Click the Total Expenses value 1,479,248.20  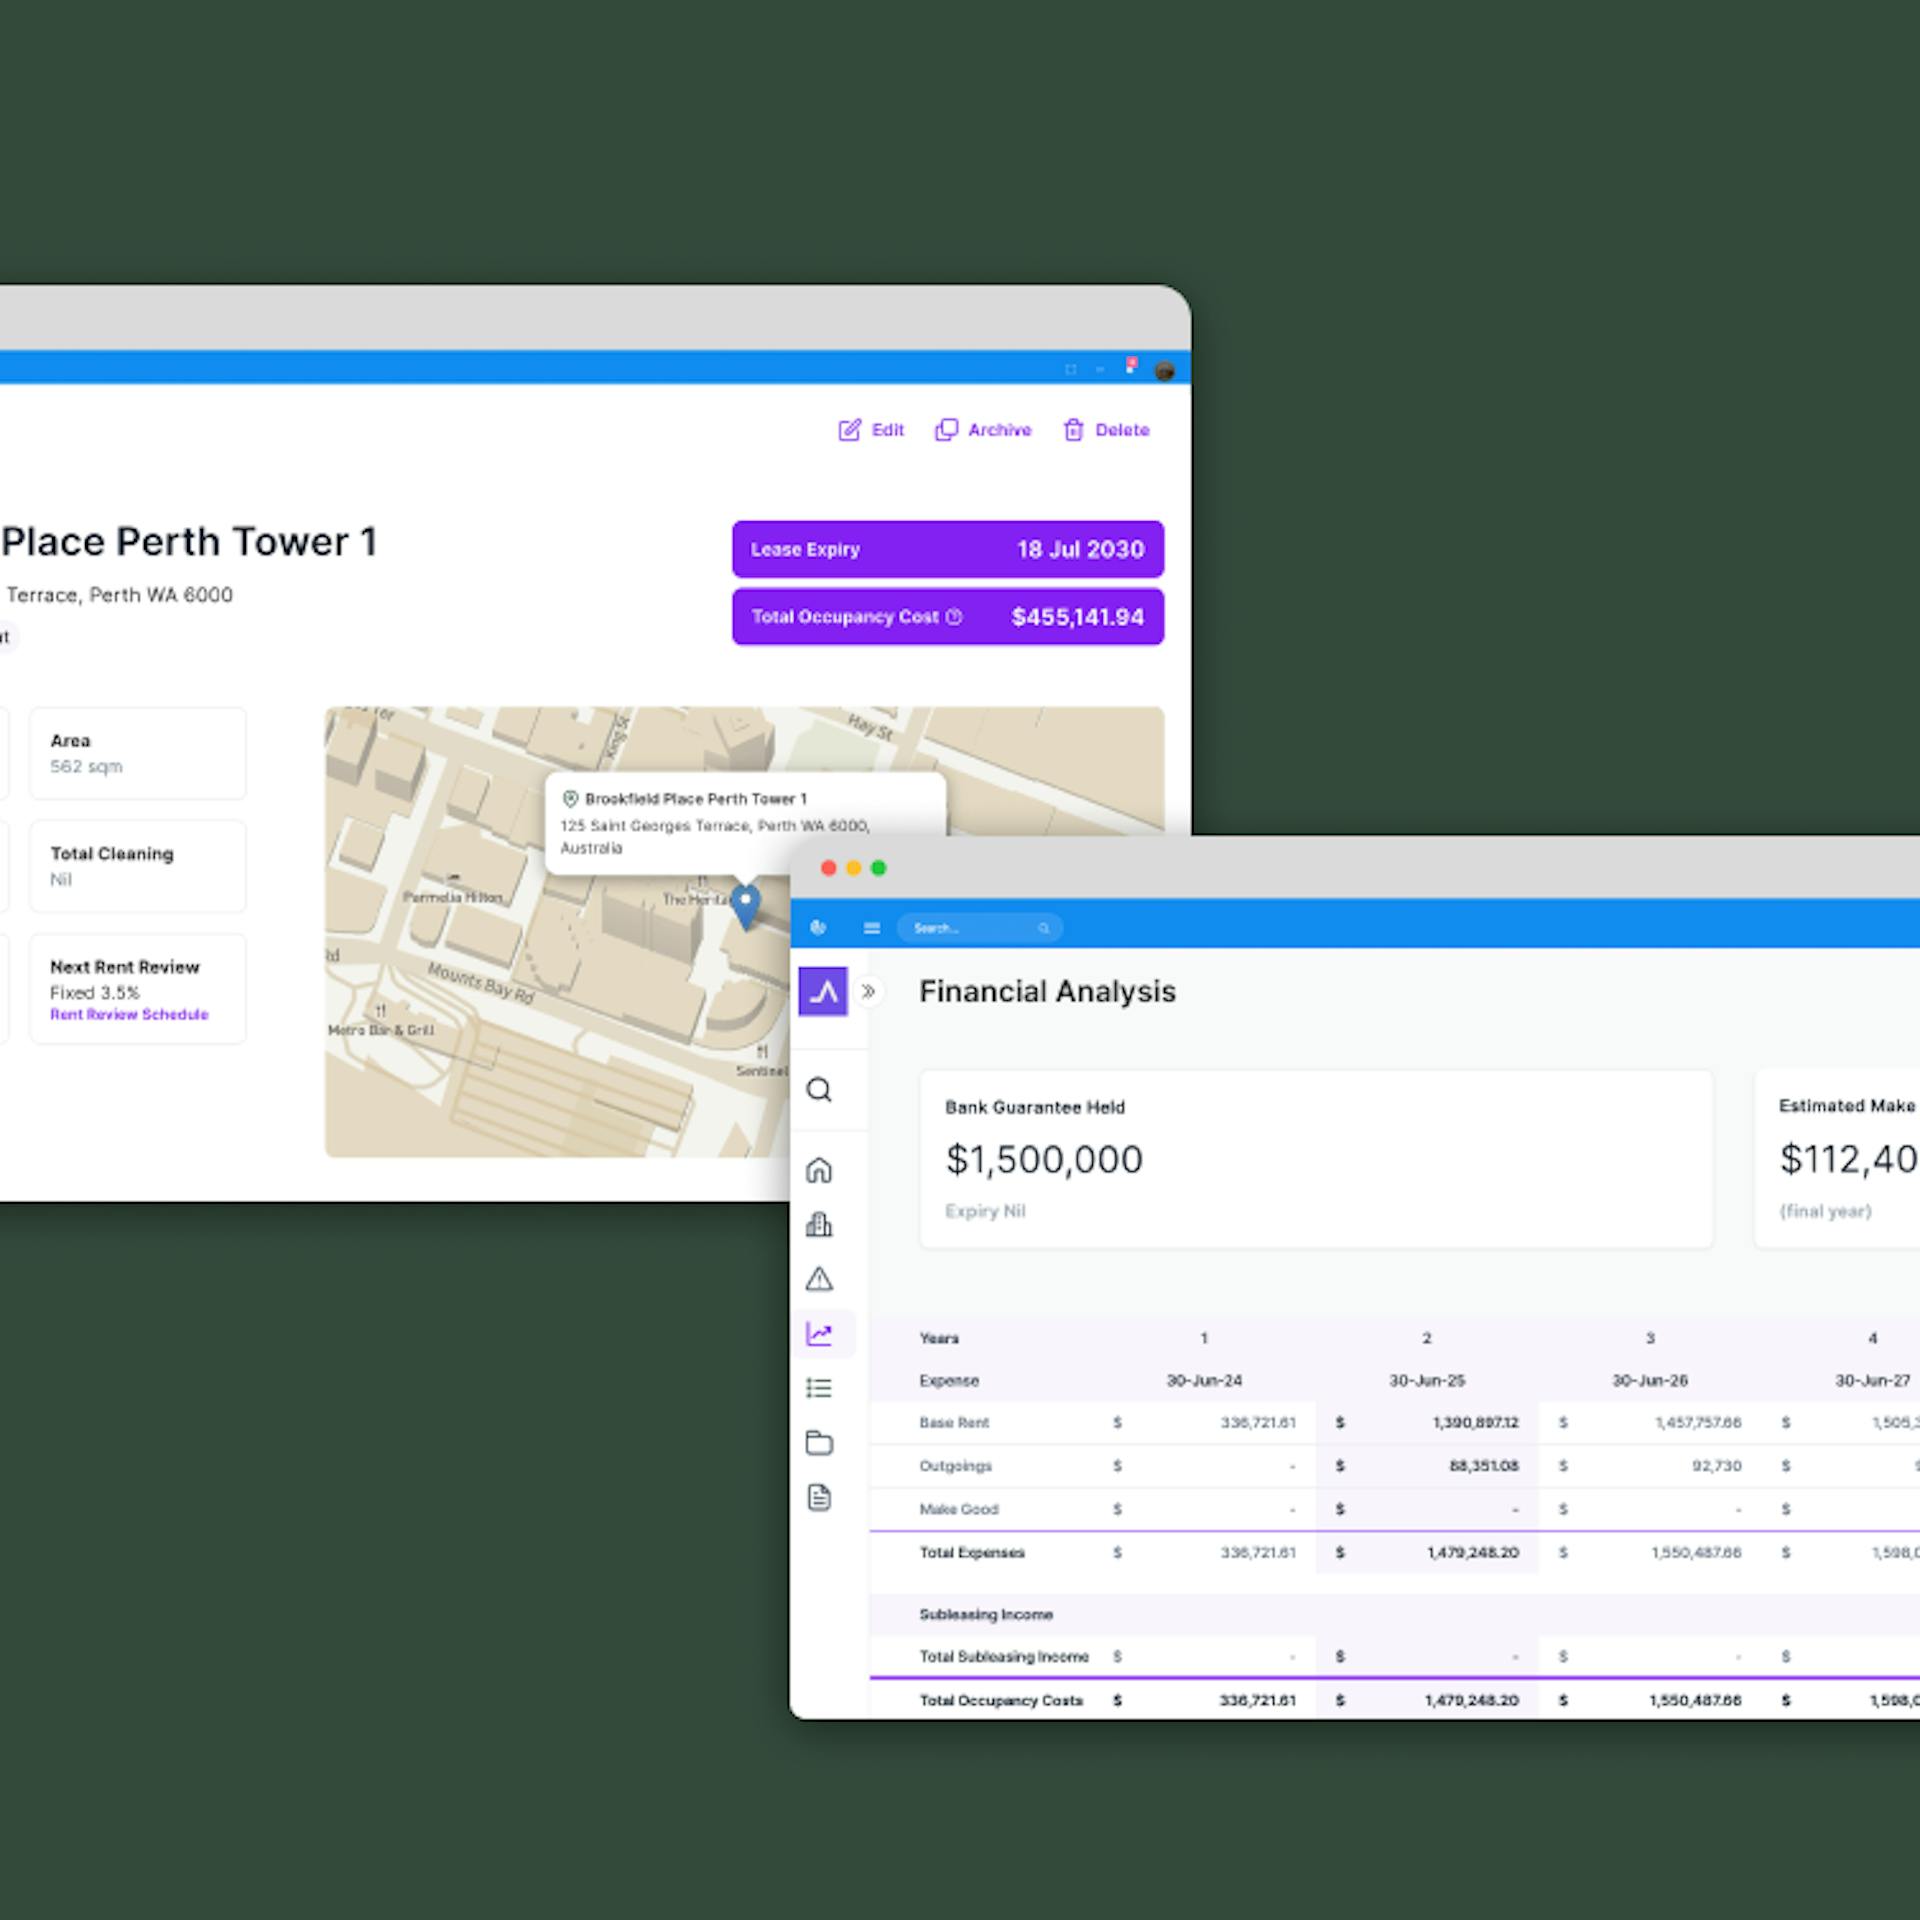pos(1473,1552)
